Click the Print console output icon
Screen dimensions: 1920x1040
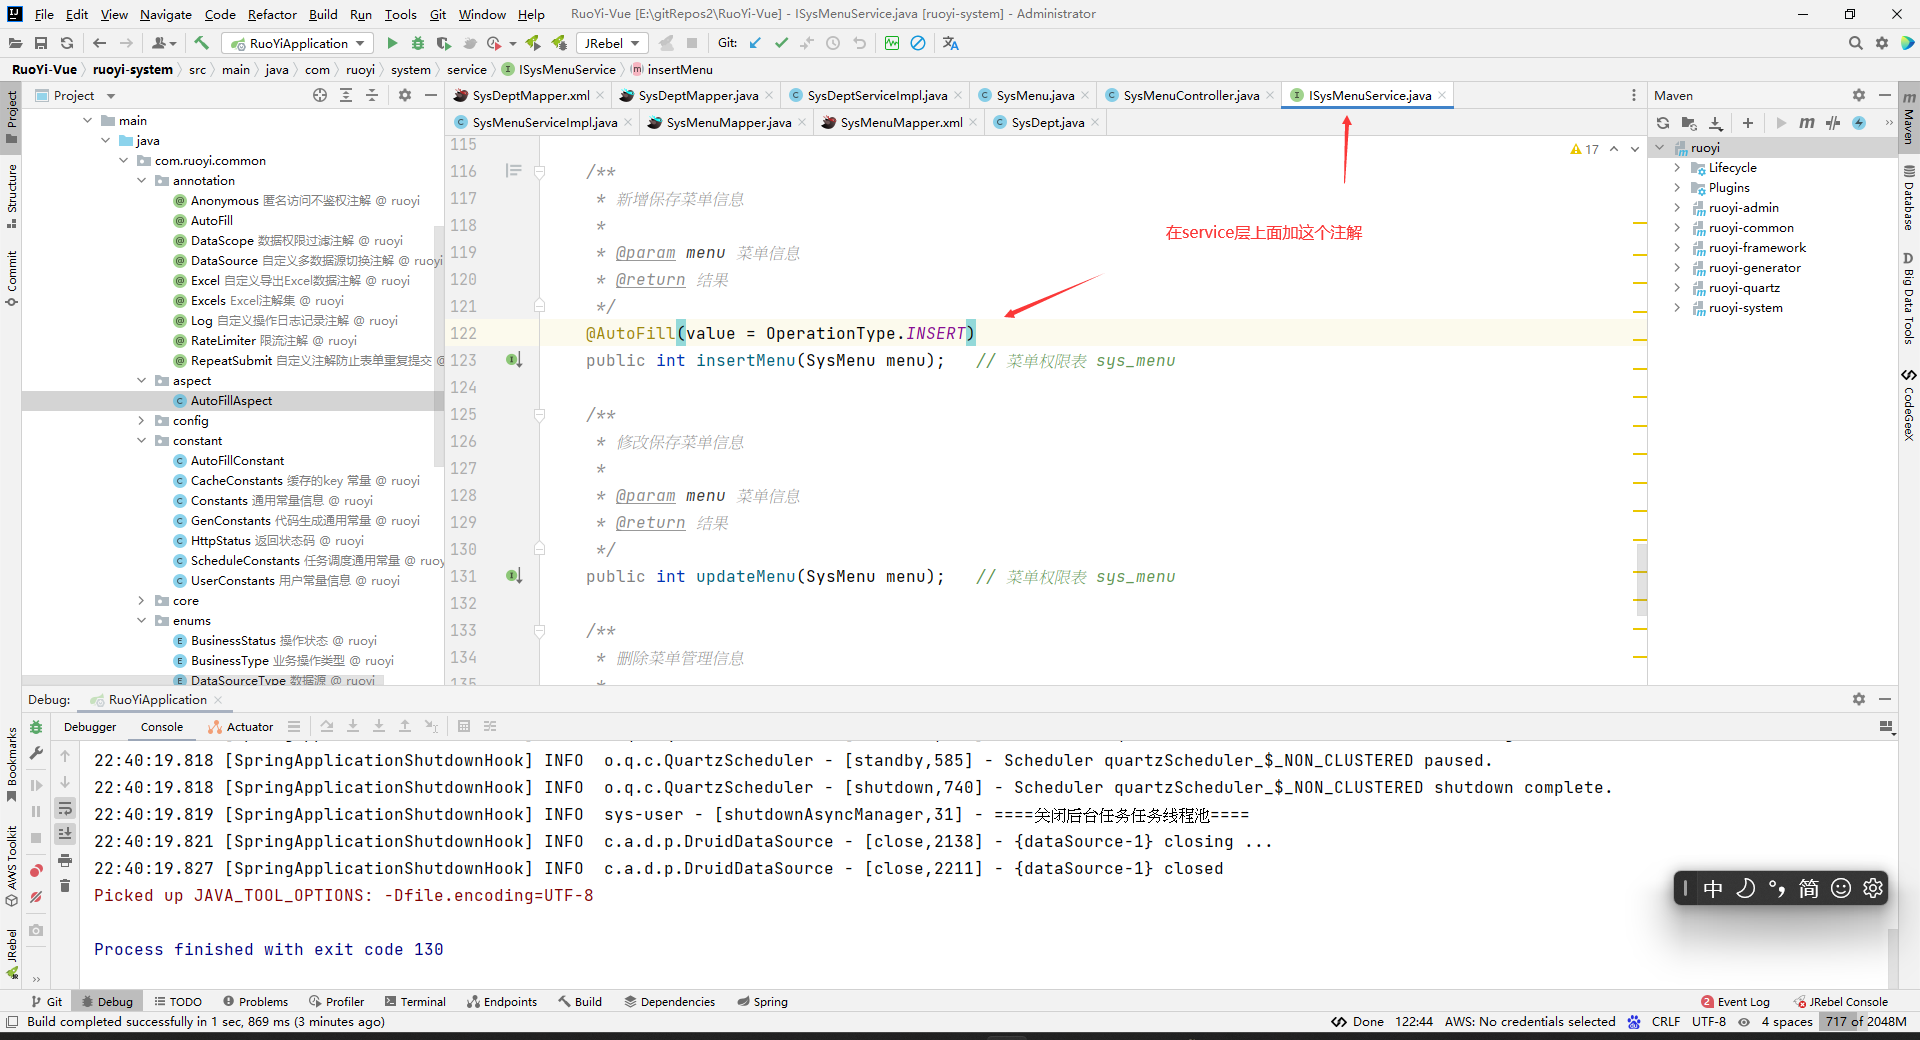pos(65,860)
